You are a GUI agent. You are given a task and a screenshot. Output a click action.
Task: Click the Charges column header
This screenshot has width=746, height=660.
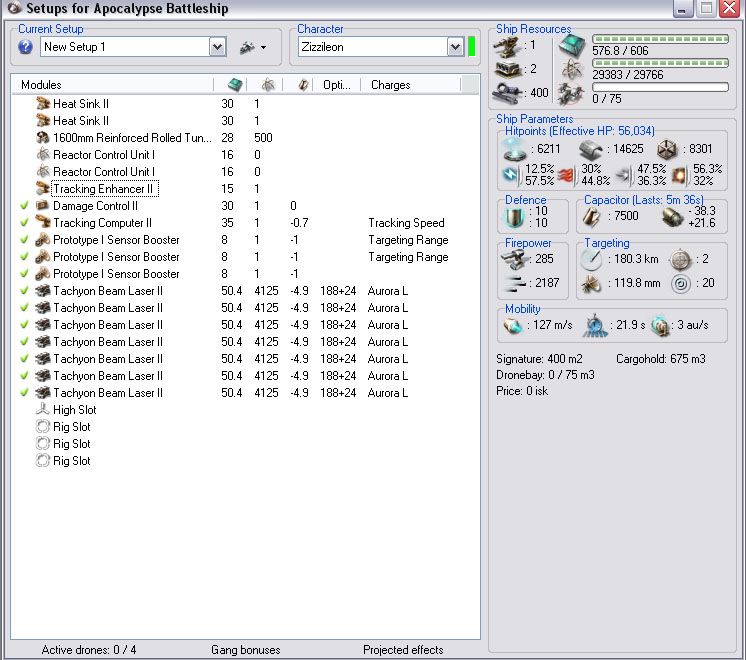click(x=391, y=85)
